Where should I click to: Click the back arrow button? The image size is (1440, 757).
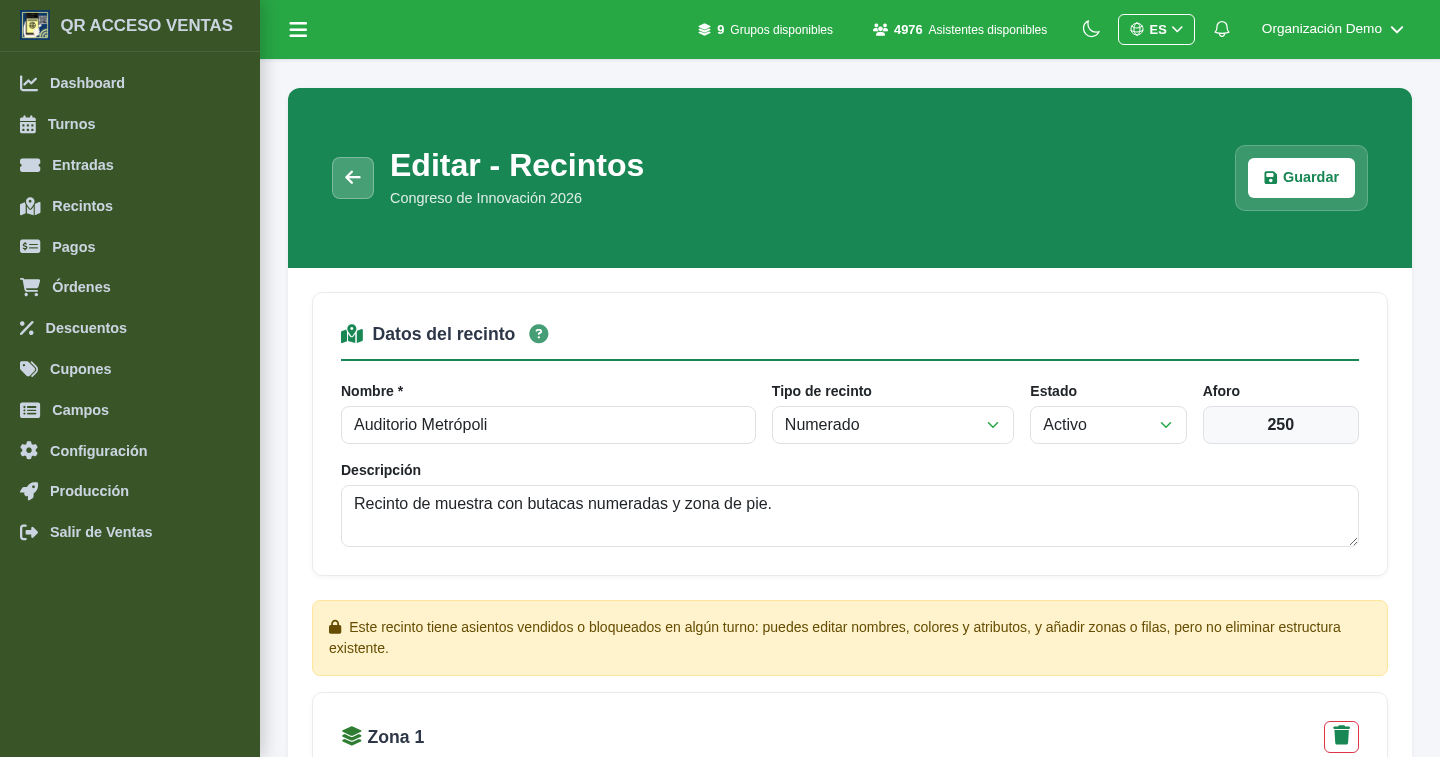tap(353, 178)
